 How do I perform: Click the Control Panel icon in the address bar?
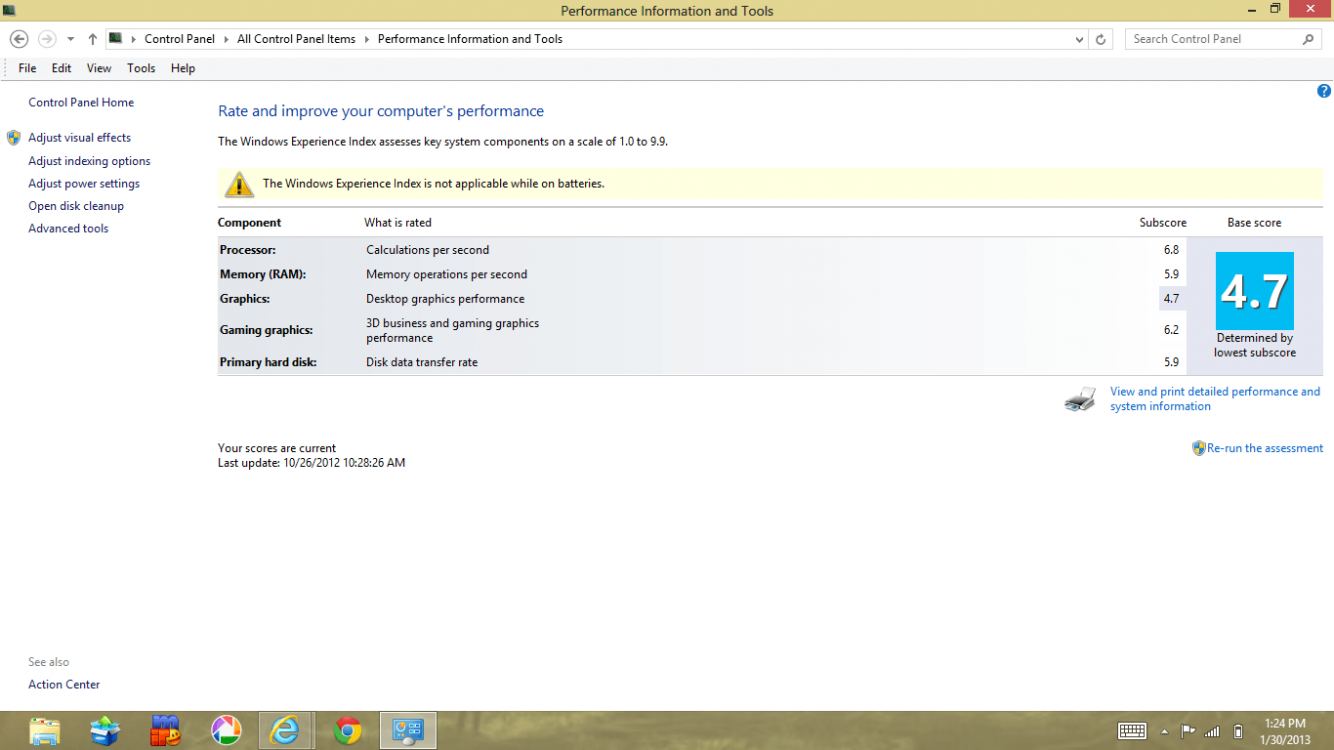click(116, 38)
